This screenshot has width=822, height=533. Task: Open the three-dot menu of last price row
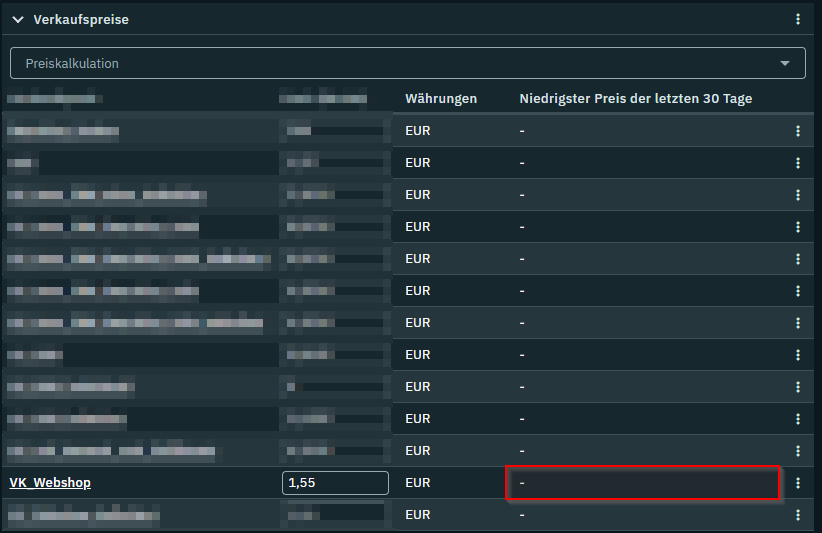[x=797, y=515]
